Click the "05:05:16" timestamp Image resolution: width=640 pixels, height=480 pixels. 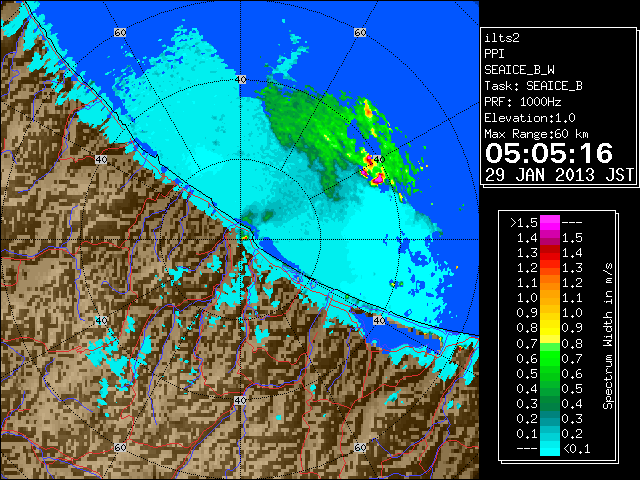point(549,153)
